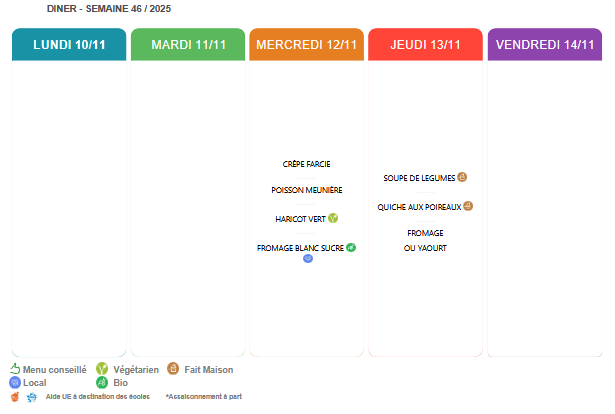Click the green Bio legend icon
Screen dimensions: 615x414
(102, 382)
